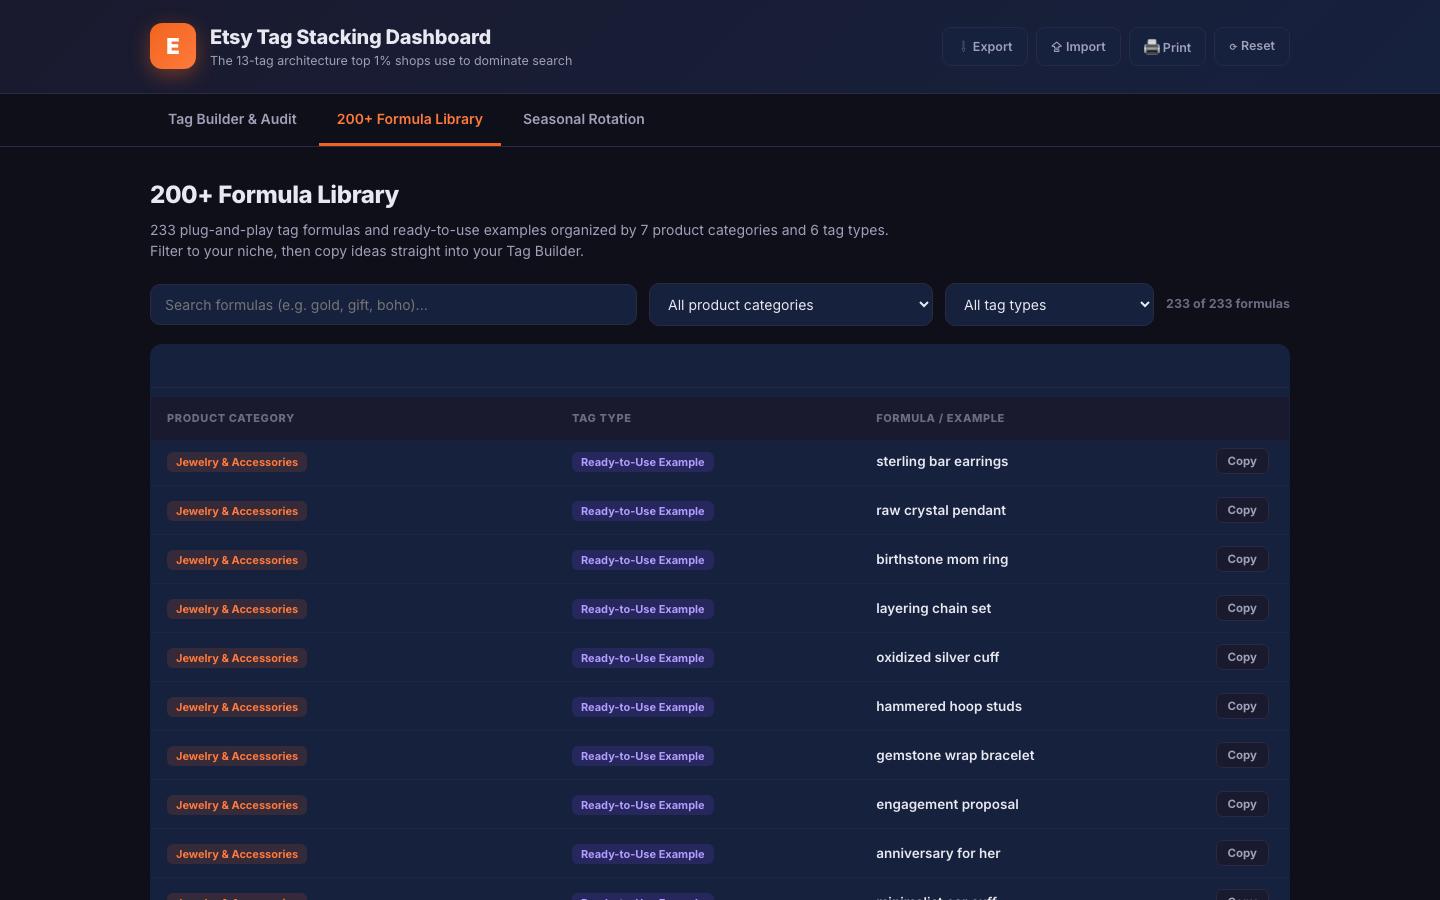This screenshot has width=1440, height=900.
Task: Expand the All tag types dropdown
Action: coord(1049,305)
